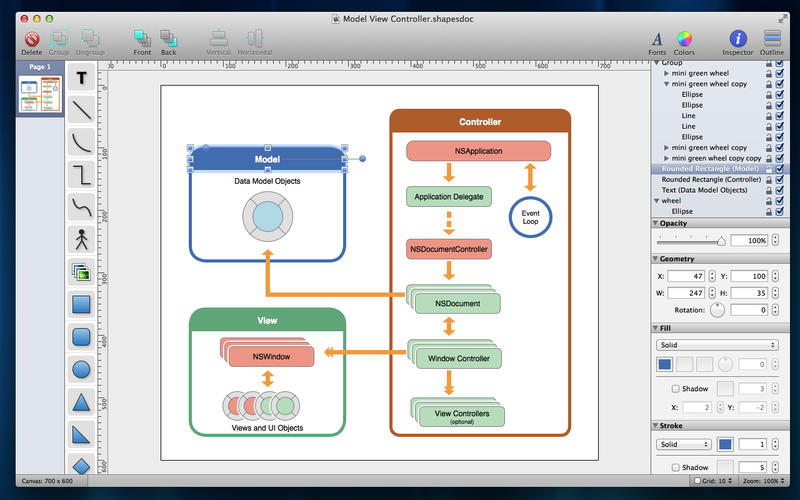Screen dimensions: 800x500
Task: Click the blue Stroke color swatch
Action: (x=725, y=444)
